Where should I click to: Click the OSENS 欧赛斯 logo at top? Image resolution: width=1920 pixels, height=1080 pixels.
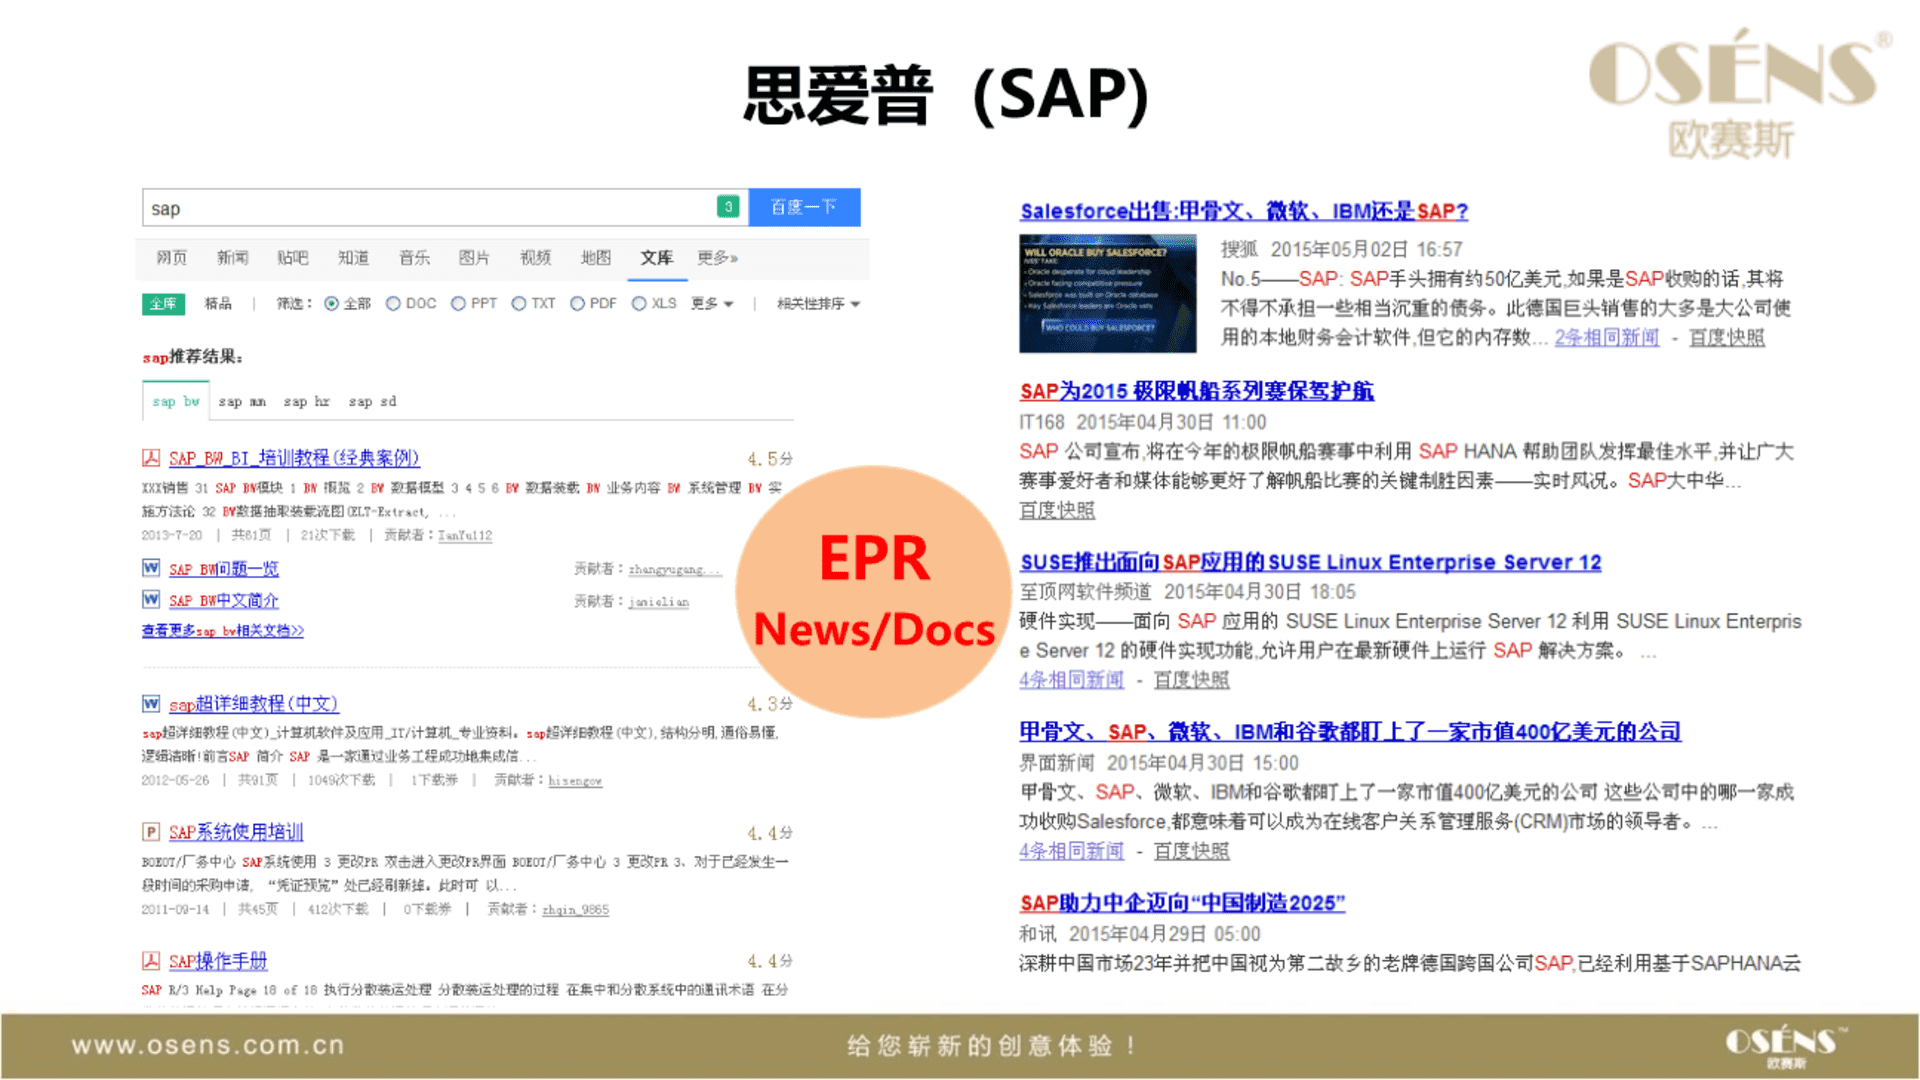click(1739, 96)
